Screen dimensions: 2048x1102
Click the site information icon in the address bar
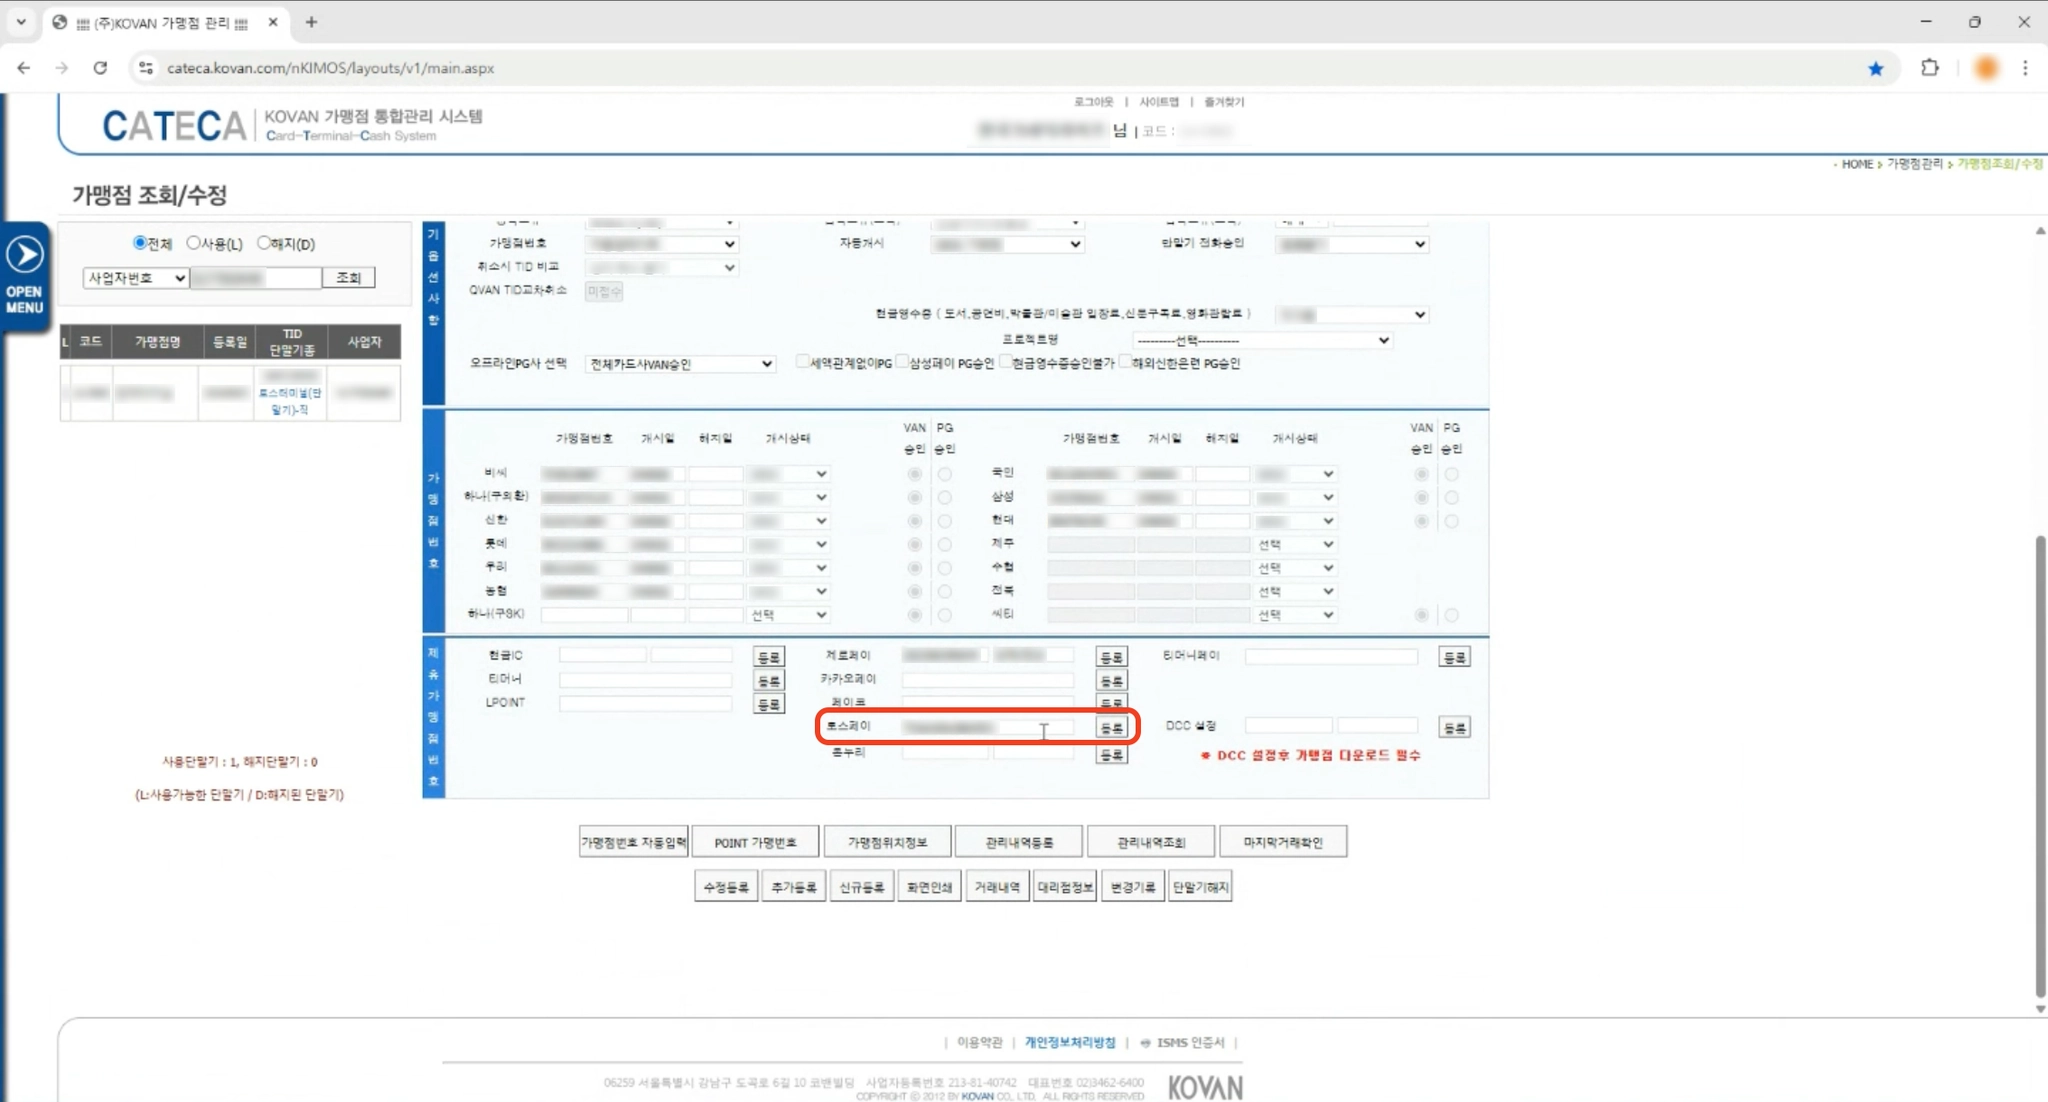(x=146, y=68)
